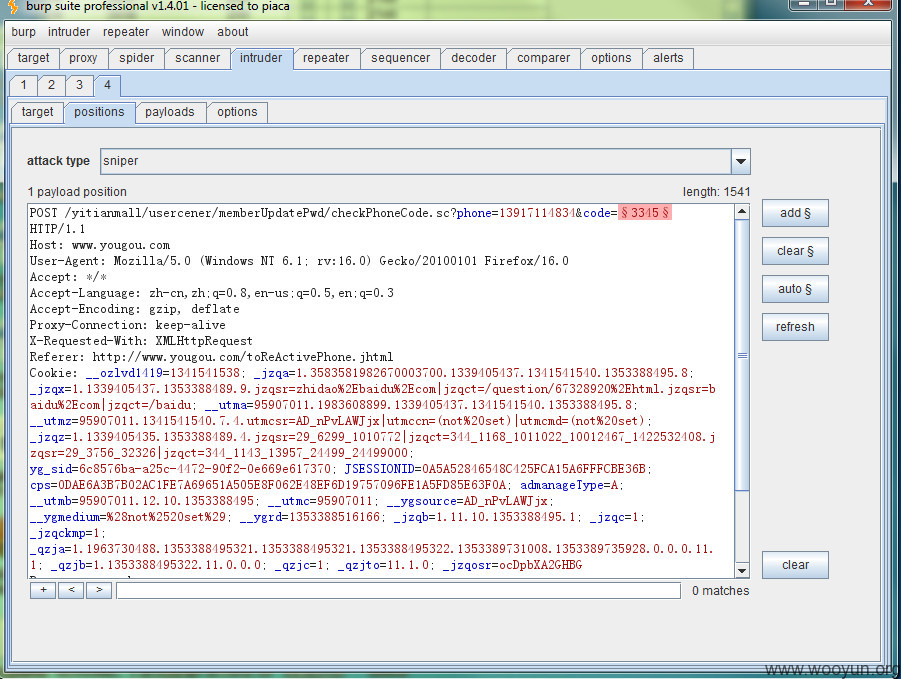This screenshot has width=901, height=679.
Task: Switch to the spider tab
Action: (x=137, y=58)
